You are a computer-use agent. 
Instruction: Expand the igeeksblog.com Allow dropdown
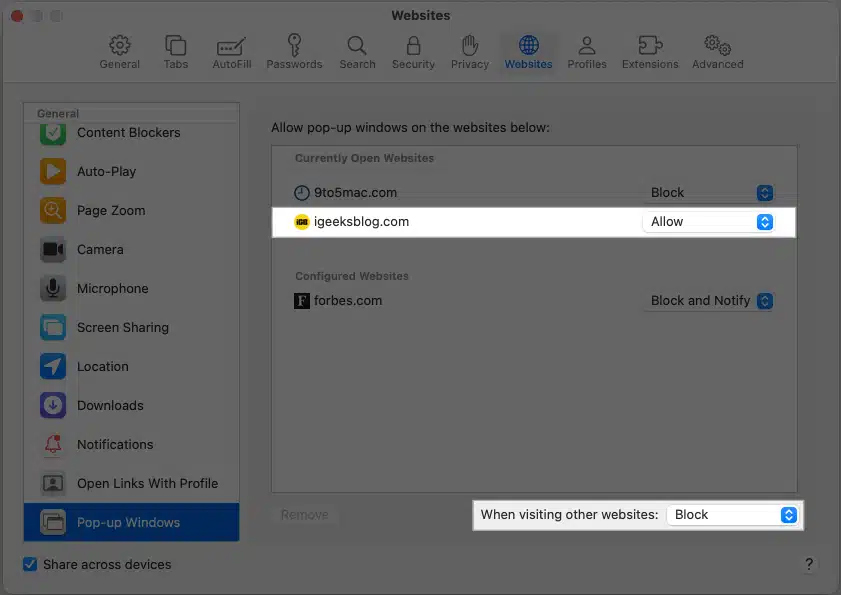(708, 222)
